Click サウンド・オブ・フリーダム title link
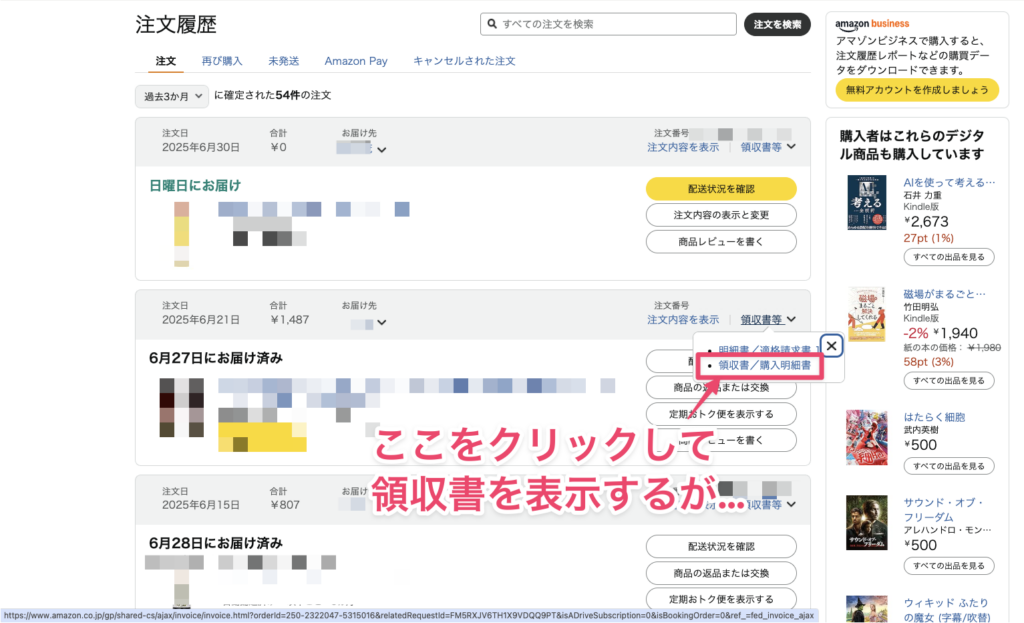This screenshot has width=1024, height=623. pos(944,509)
